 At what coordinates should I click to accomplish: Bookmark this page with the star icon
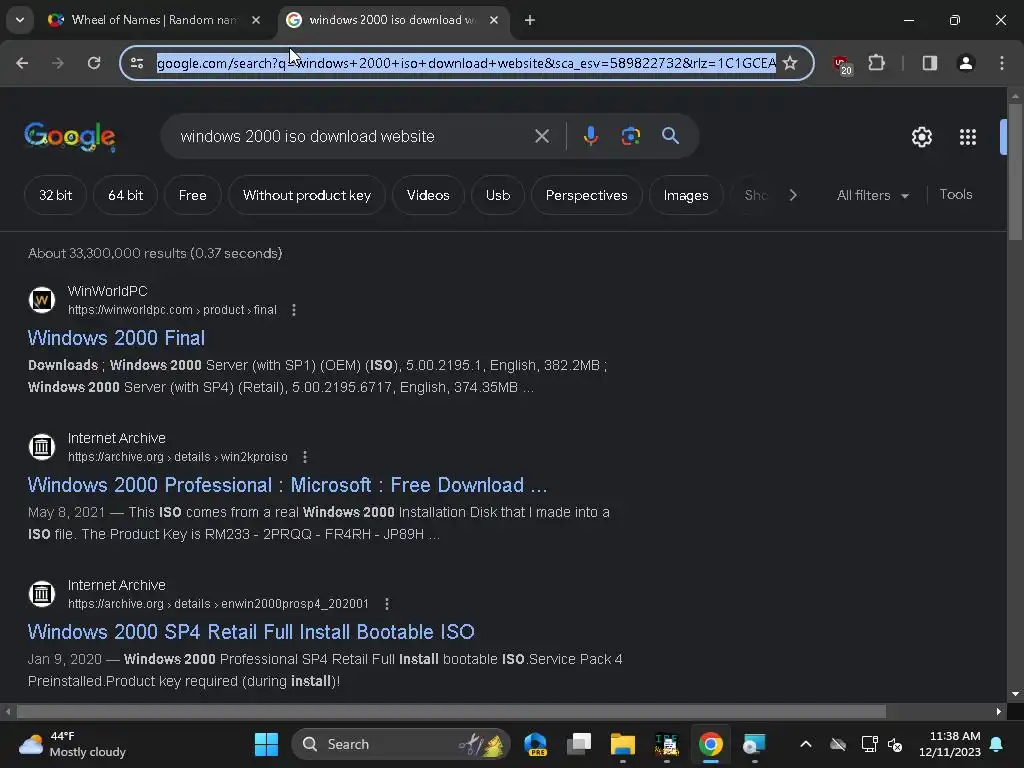[790, 63]
